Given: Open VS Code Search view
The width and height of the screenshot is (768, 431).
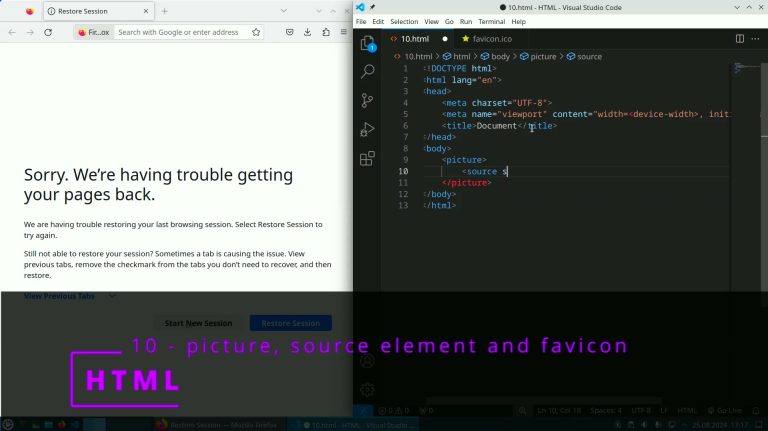Looking at the screenshot, I should 367,72.
